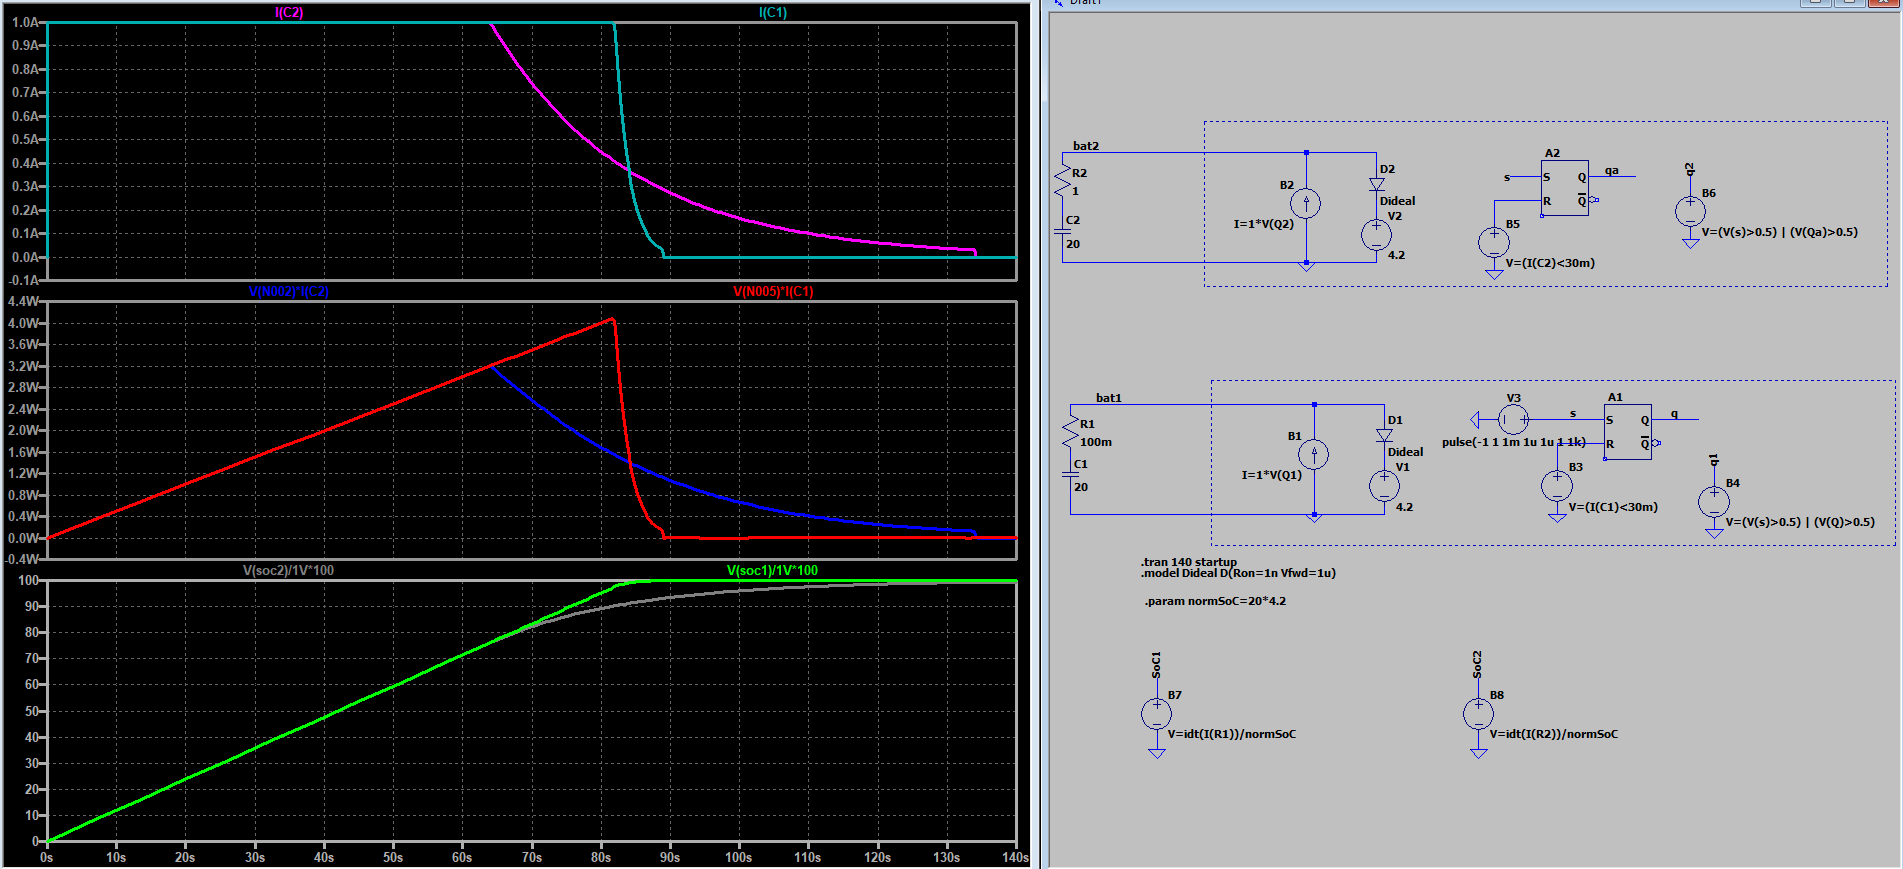
Task: Click the B2 current source symbol
Action: click(1305, 204)
